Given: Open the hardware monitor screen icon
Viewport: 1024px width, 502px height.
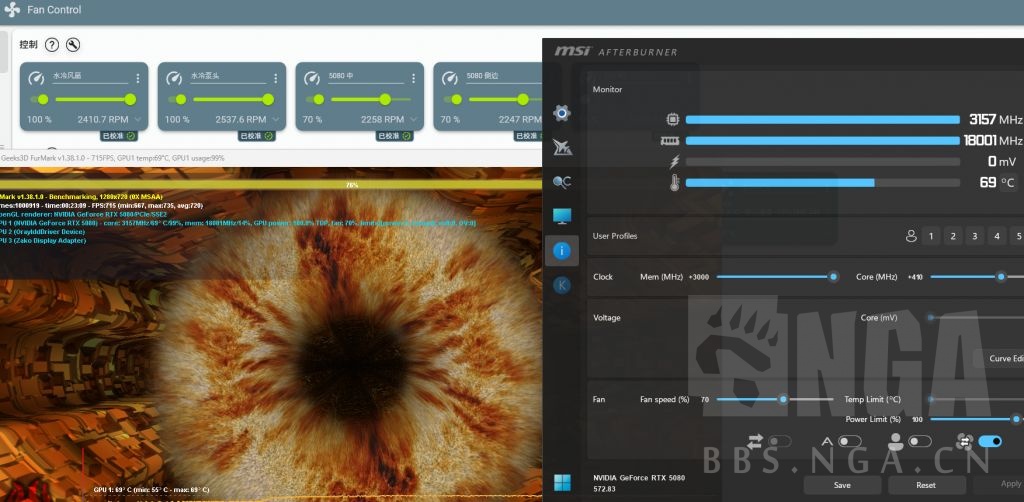Looking at the screenshot, I should pos(561,216).
